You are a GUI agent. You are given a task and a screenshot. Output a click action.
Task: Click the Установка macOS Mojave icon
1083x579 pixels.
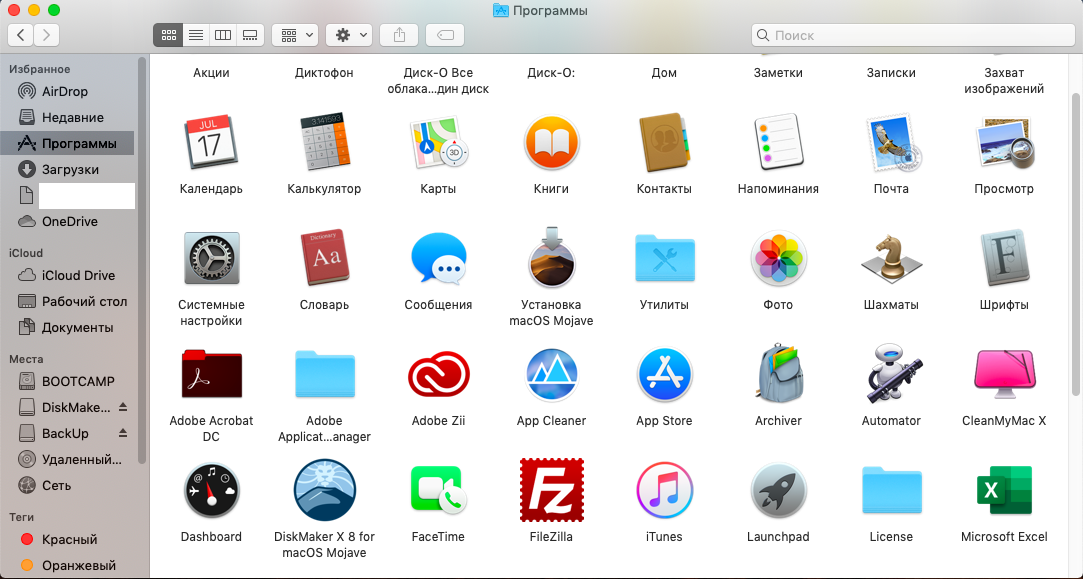pyautogui.click(x=551, y=257)
